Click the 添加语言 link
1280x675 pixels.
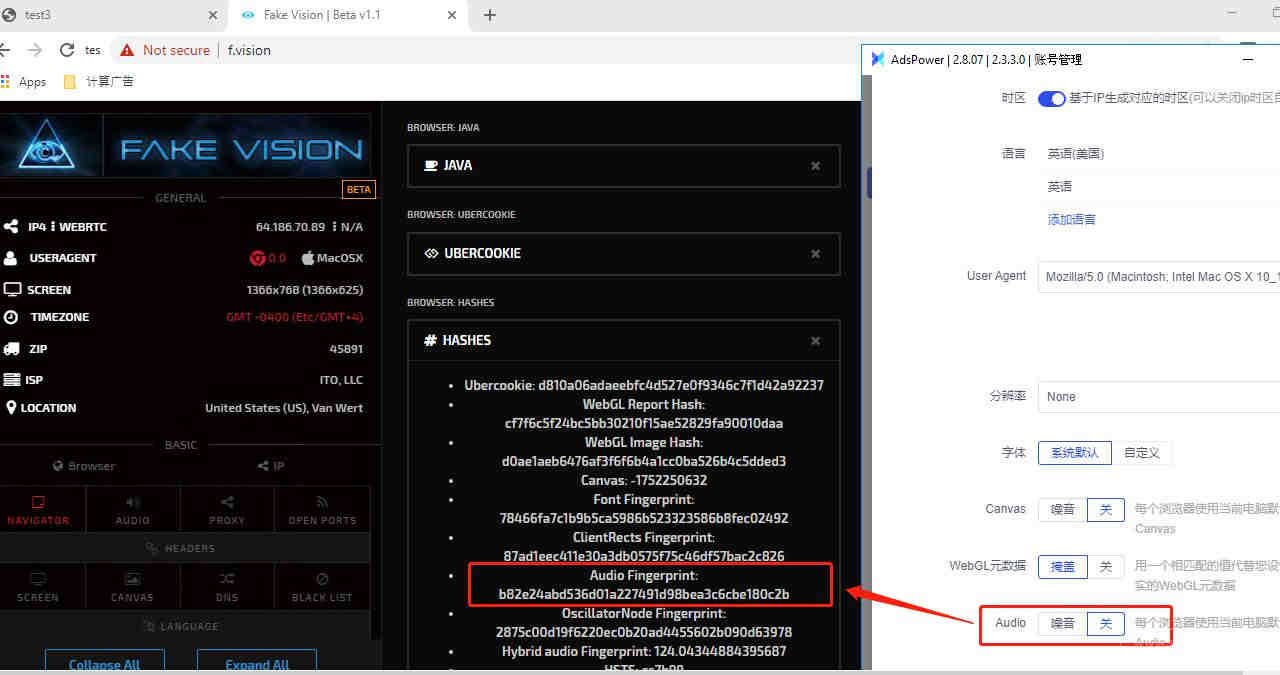coord(1072,220)
